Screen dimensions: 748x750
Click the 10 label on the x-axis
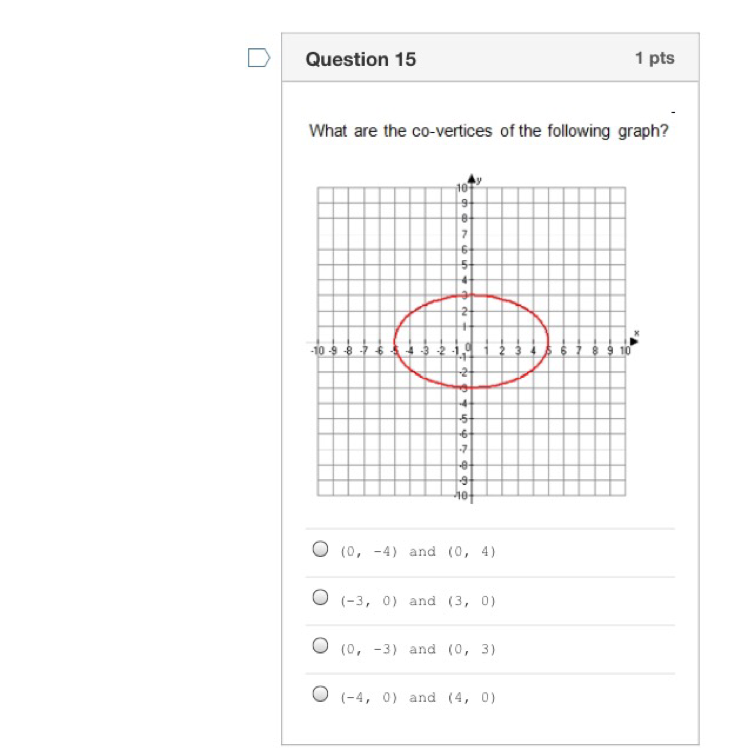(x=625, y=351)
